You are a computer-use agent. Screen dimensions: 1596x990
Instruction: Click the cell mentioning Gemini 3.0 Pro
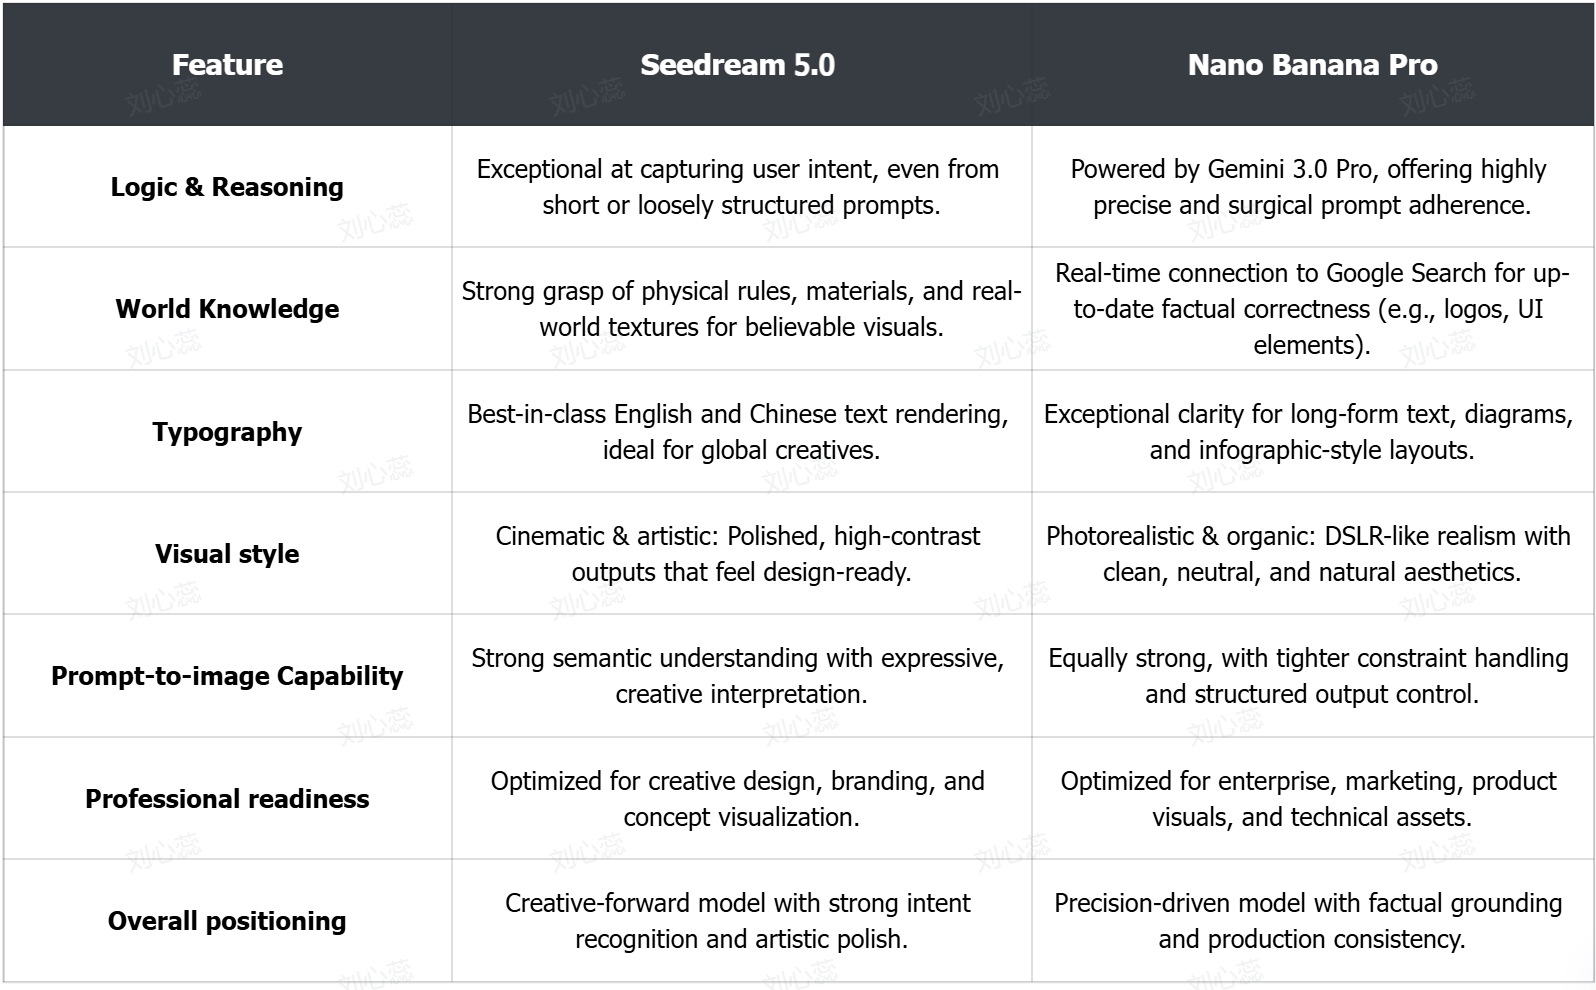[1311, 187]
